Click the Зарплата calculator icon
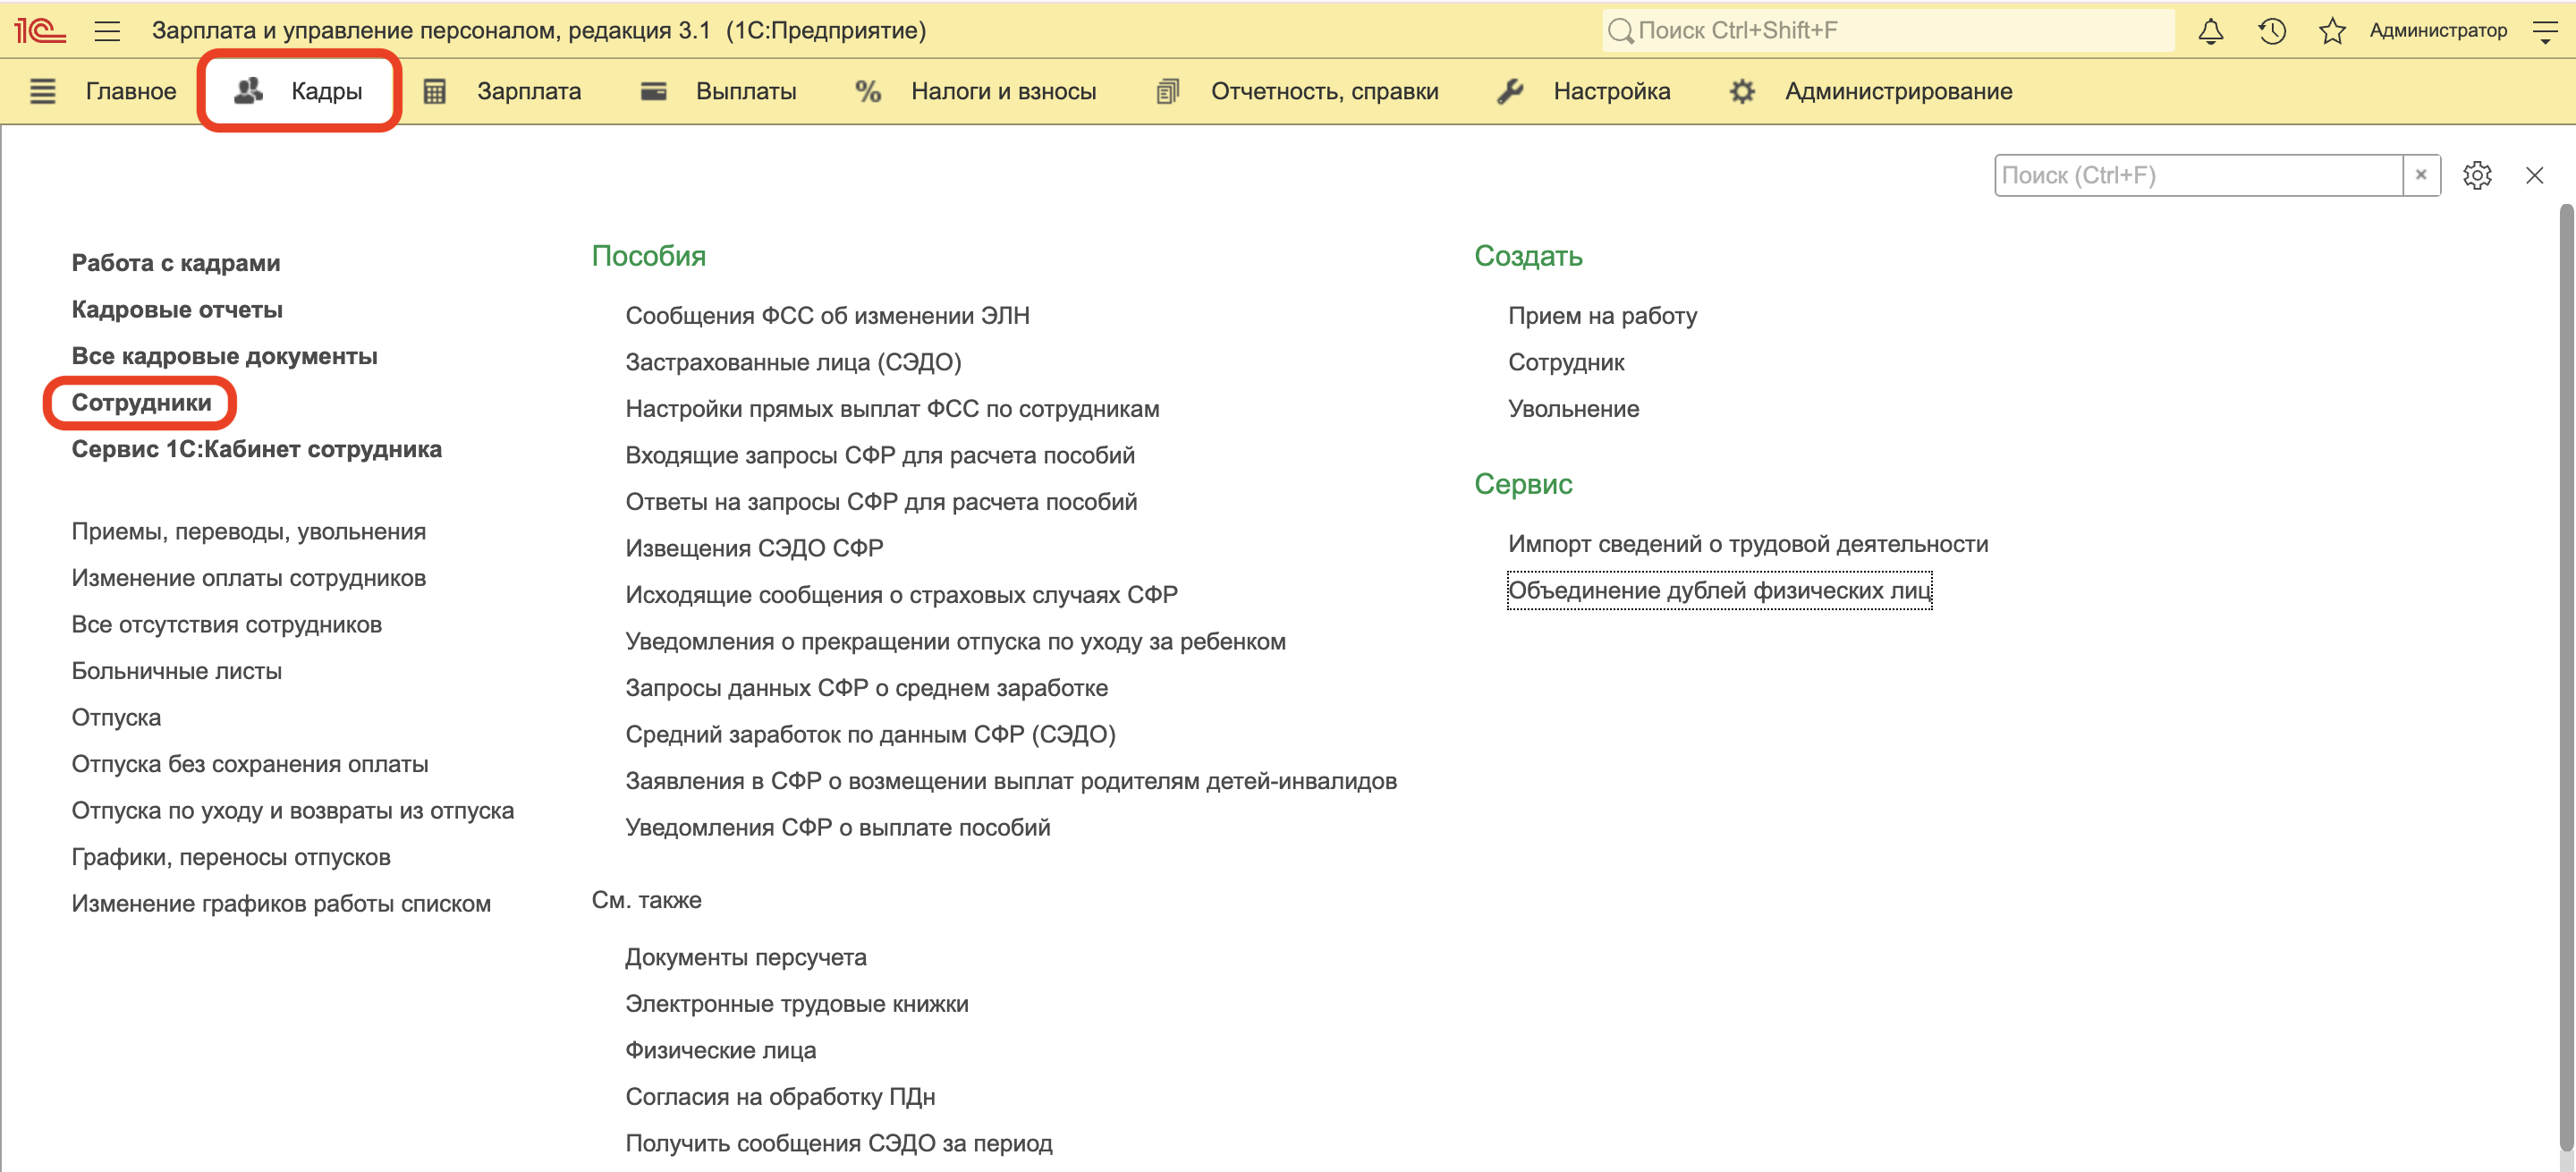This screenshot has height=1172, width=2576. (x=434, y=91)
